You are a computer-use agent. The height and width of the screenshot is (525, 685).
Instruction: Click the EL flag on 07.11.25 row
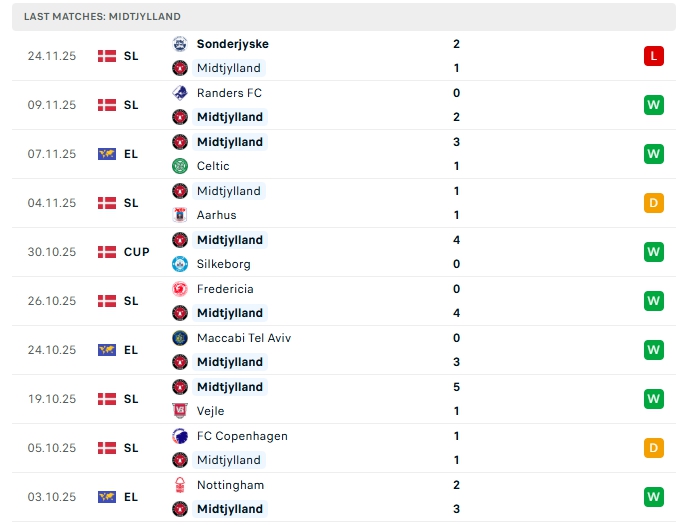pyautogui.click(x=107, y=154)
